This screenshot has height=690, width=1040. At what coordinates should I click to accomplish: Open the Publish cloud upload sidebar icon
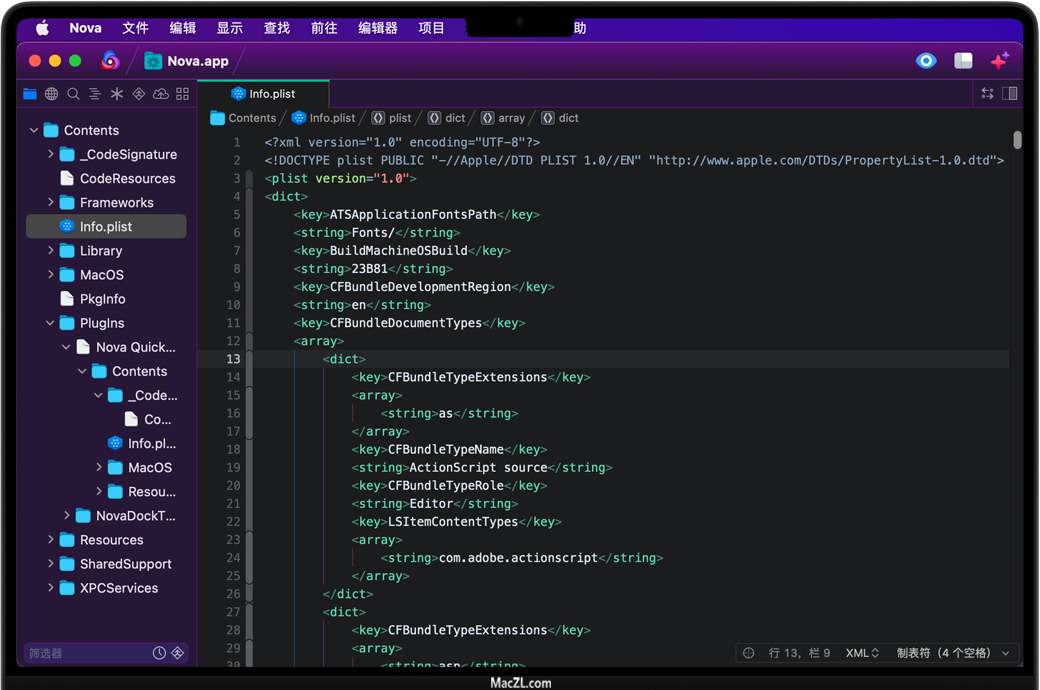pos(160,94)
